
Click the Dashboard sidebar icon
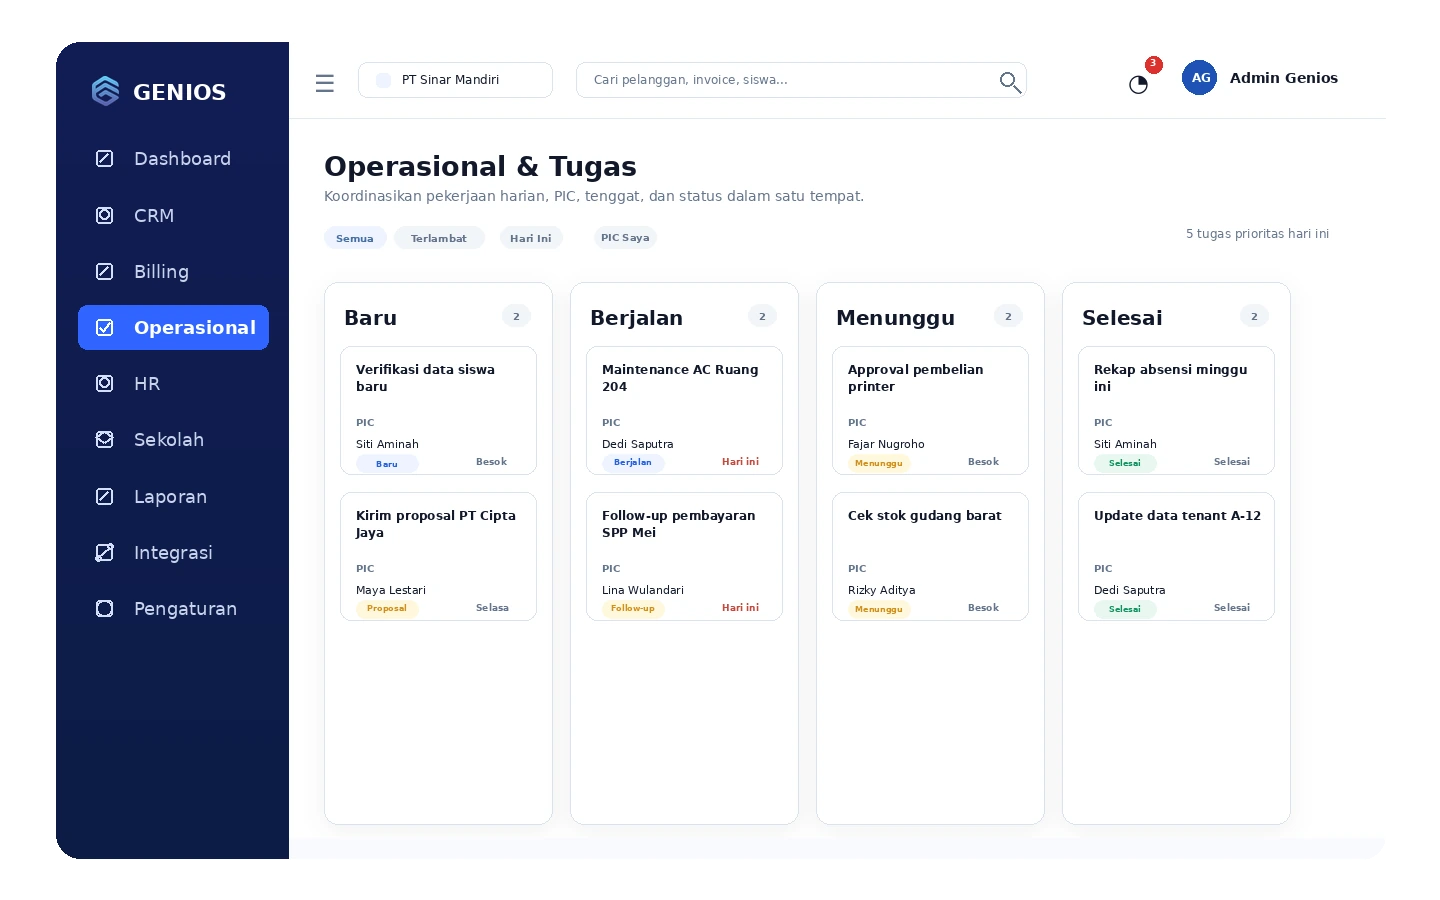(104, 158)
